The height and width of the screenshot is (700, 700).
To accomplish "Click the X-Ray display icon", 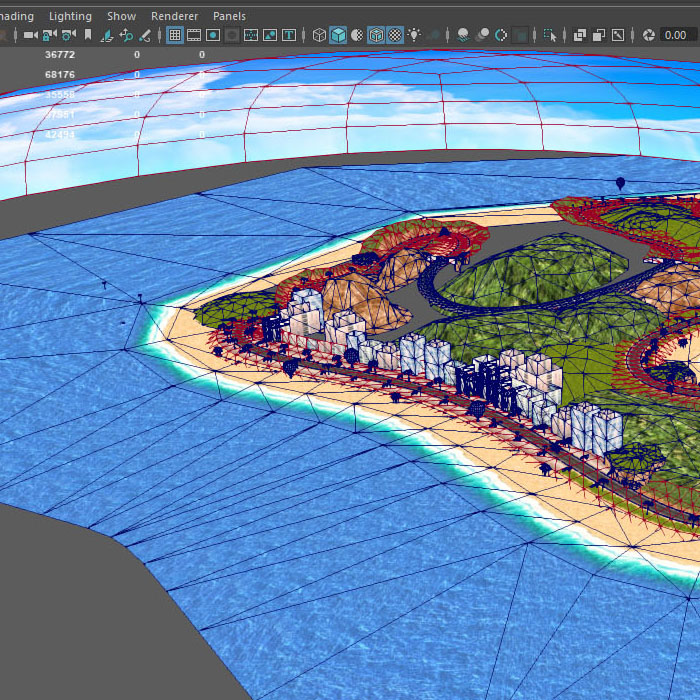I will pyautogui.click(x=580, y=35).
